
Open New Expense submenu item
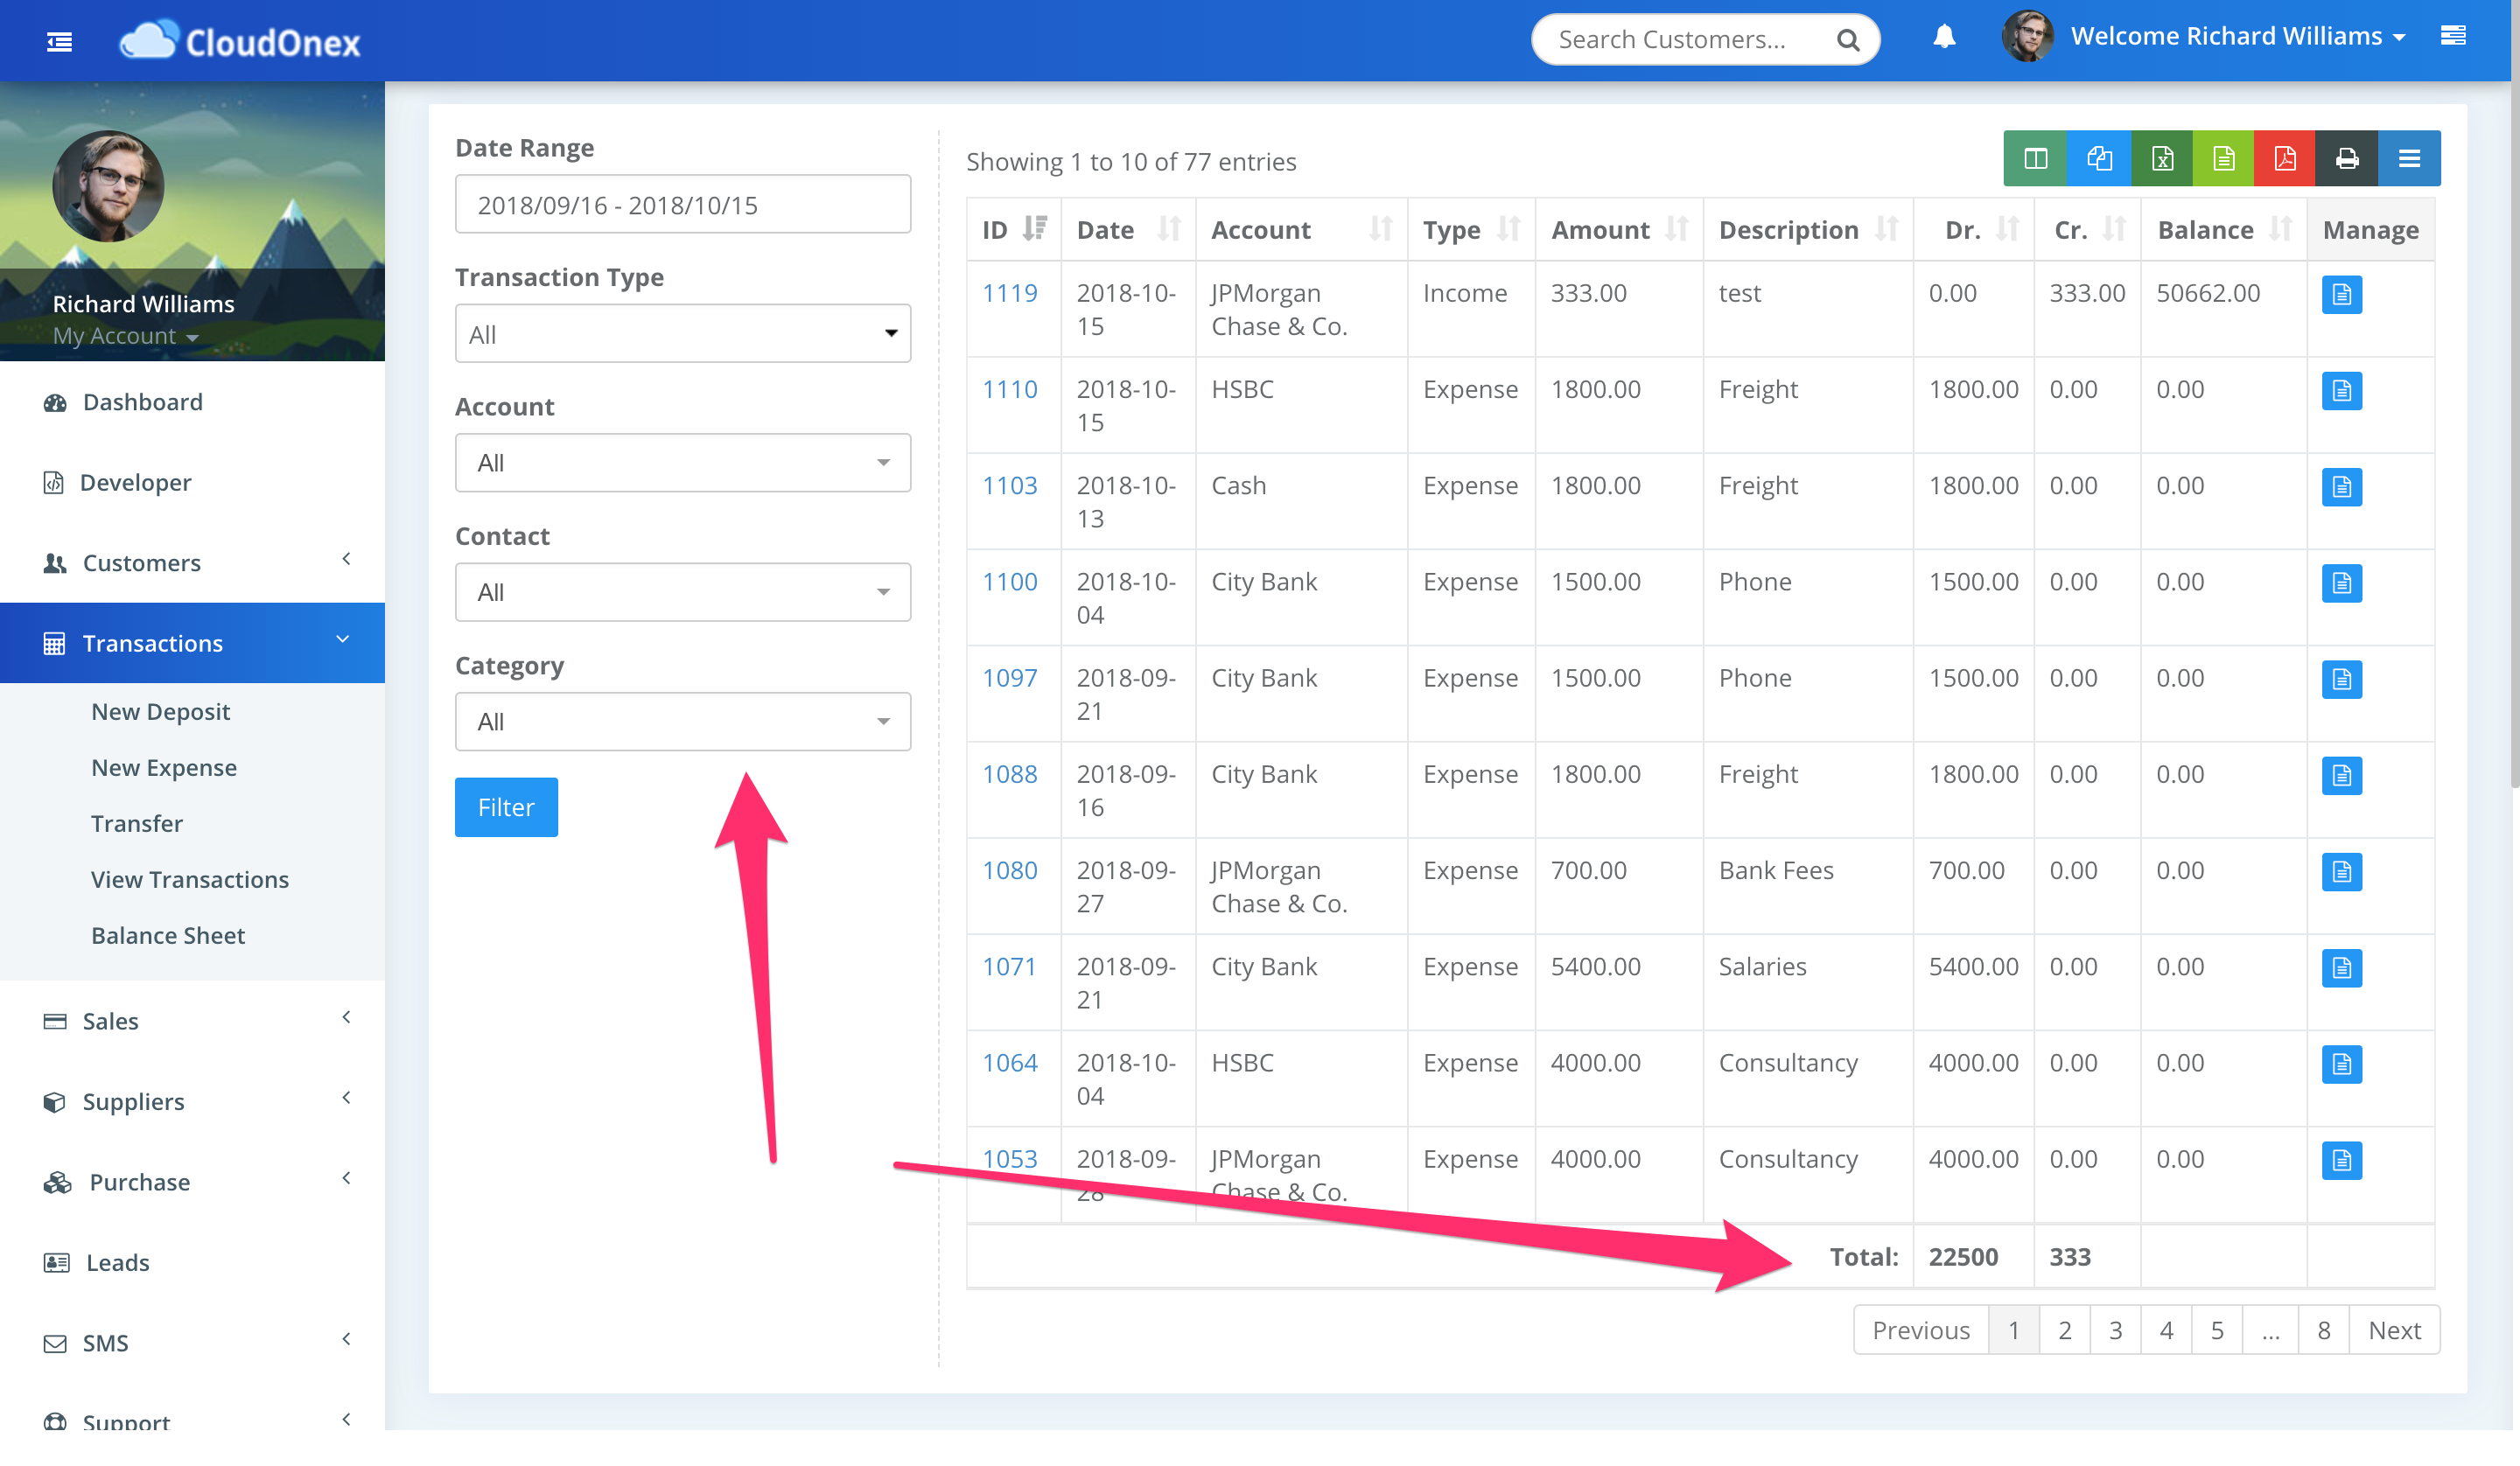coord(164,768)
